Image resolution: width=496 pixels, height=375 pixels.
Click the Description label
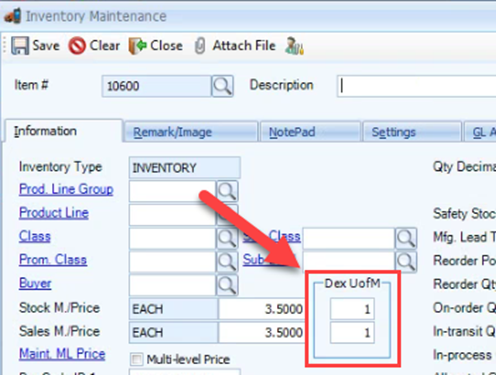click(x=282, y=85)
